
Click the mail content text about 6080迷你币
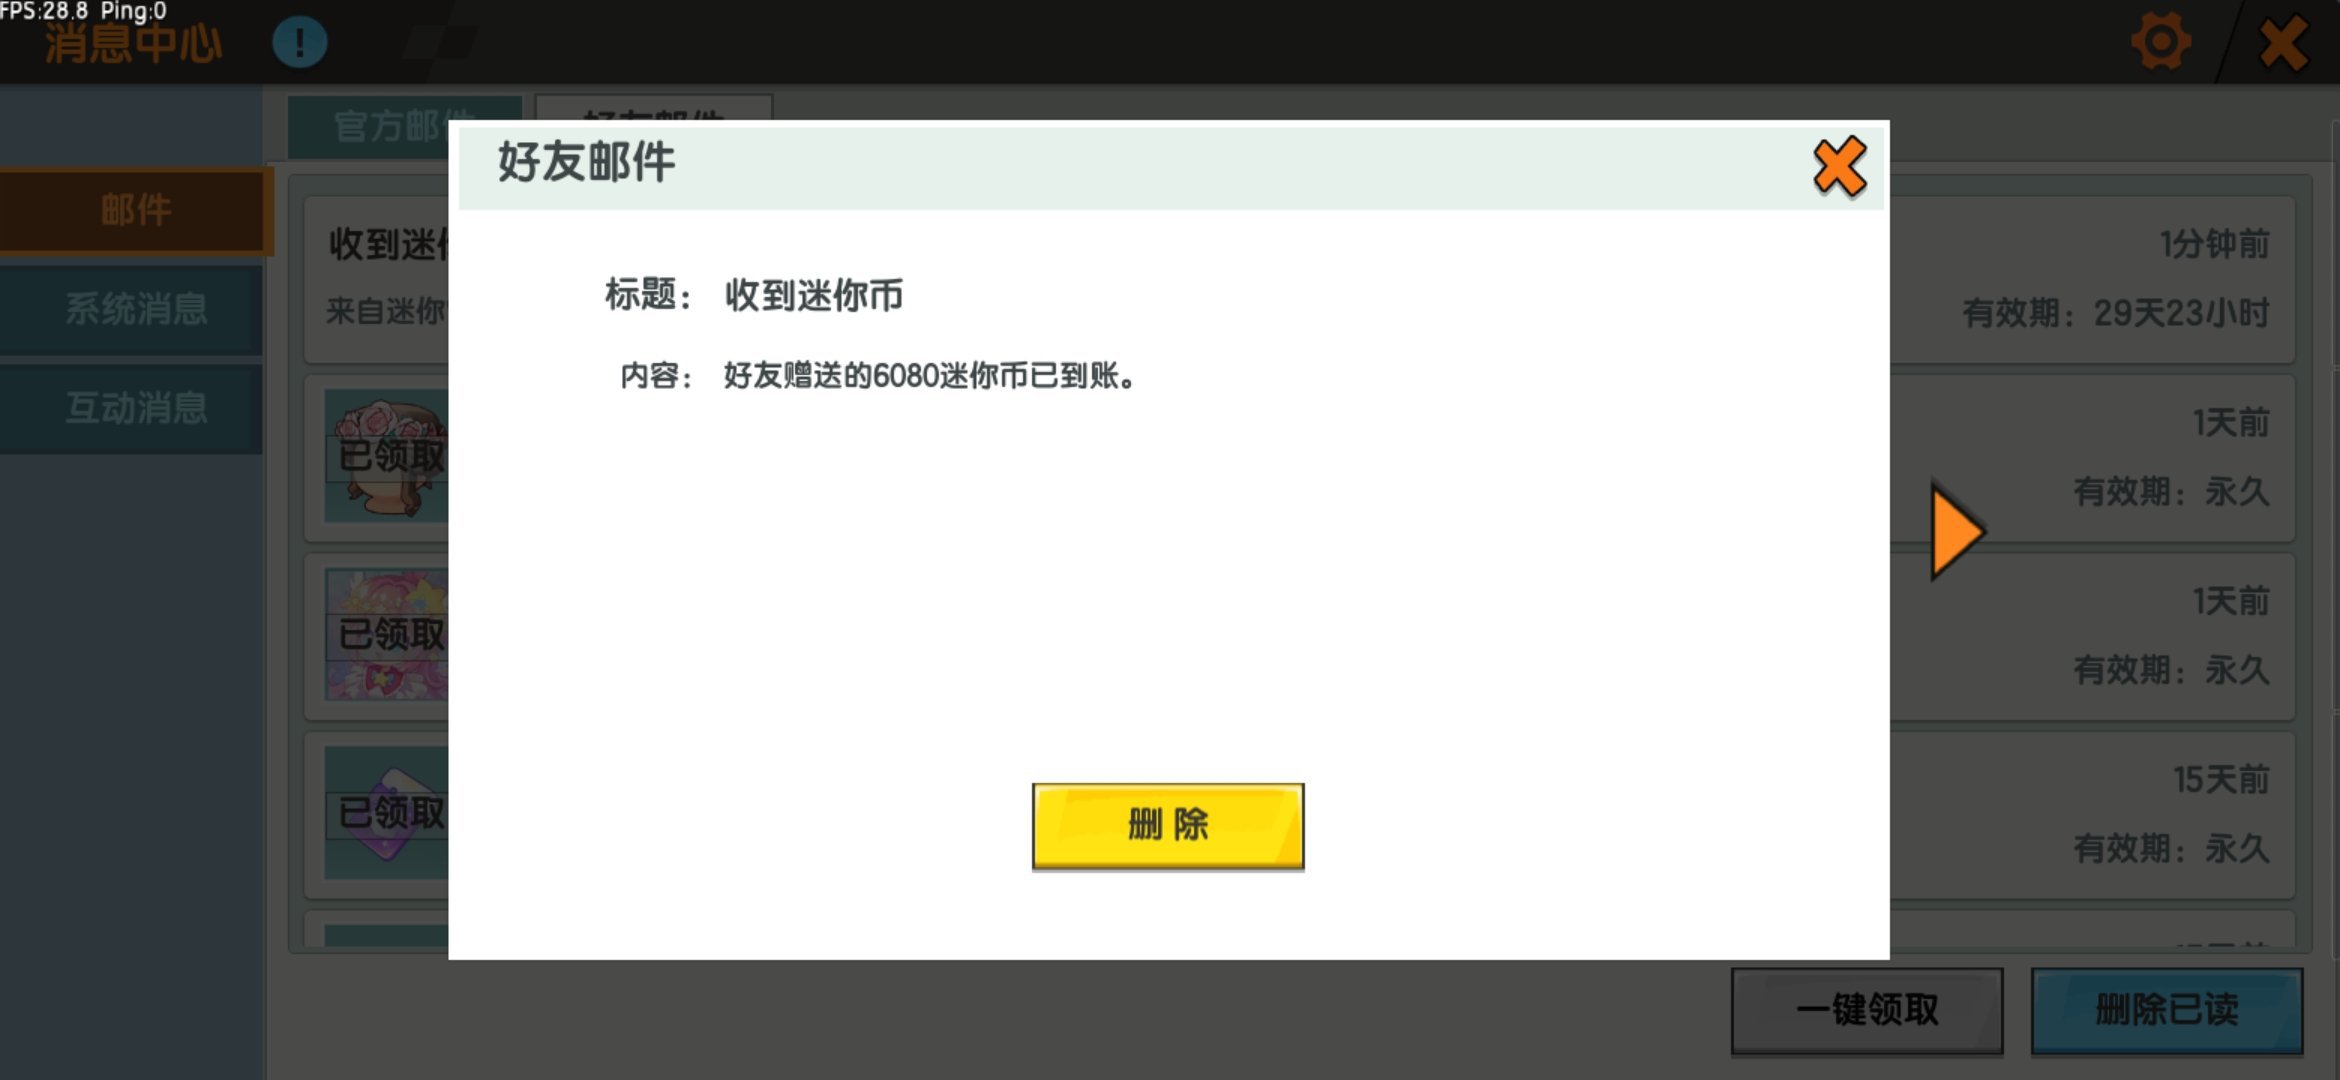point(928,376)
